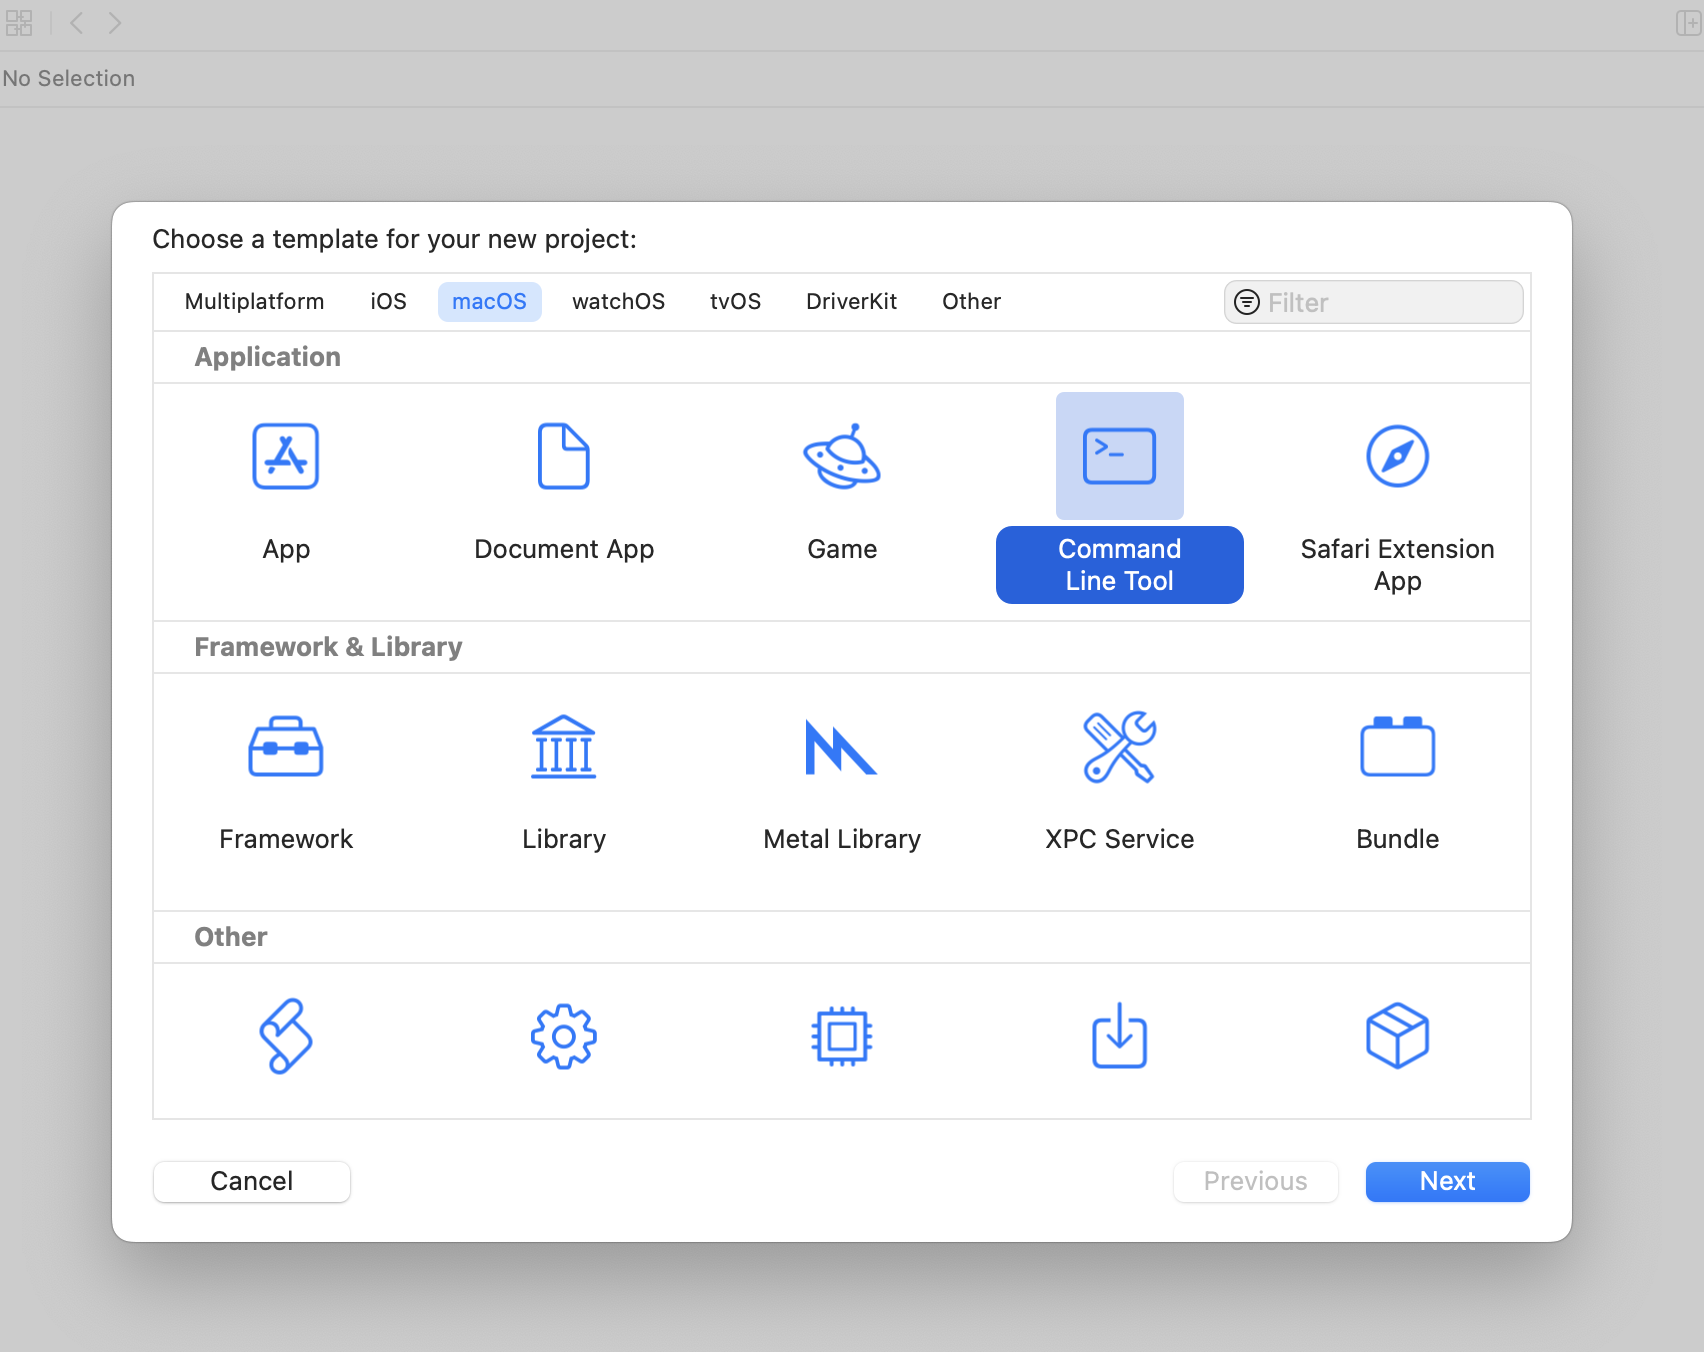Screen dimensions: 1704x1352
Task: Add editor with top-right split icon
Action: coord(1689,23)
